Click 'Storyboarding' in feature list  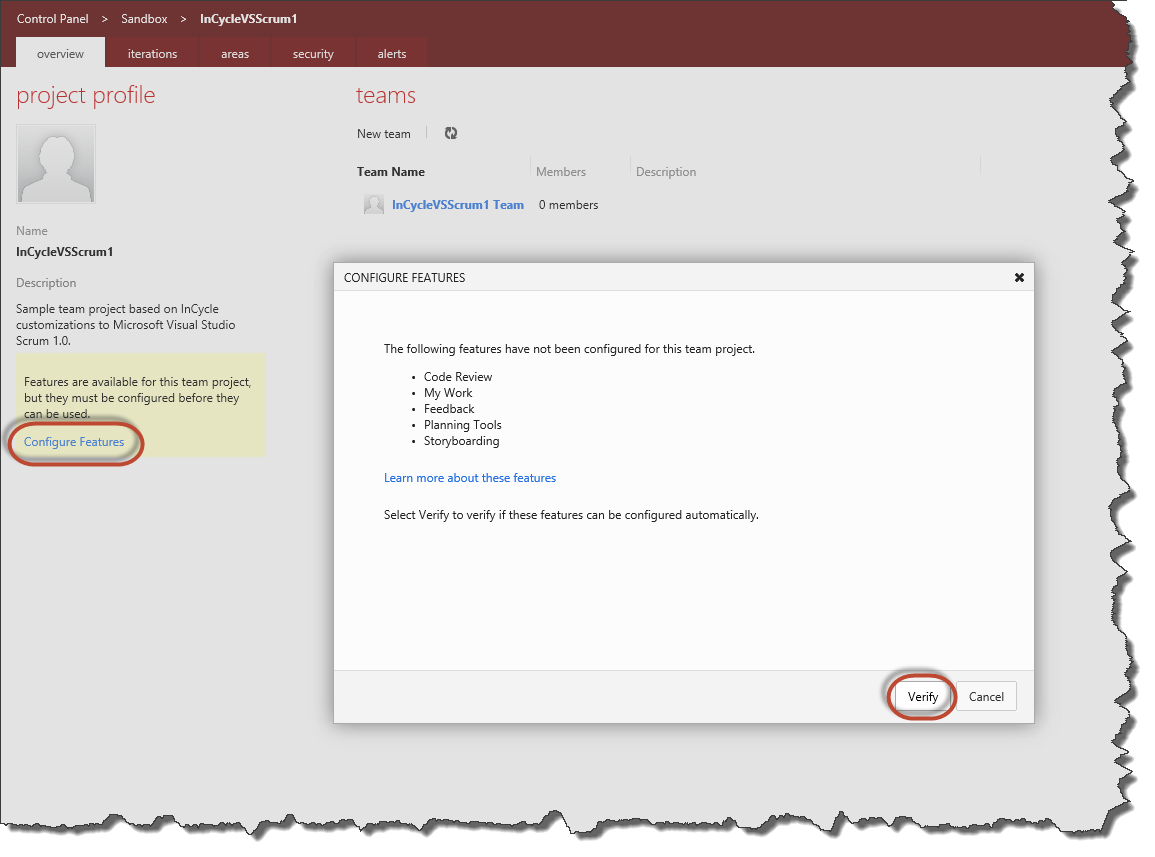tap(461, 441)
